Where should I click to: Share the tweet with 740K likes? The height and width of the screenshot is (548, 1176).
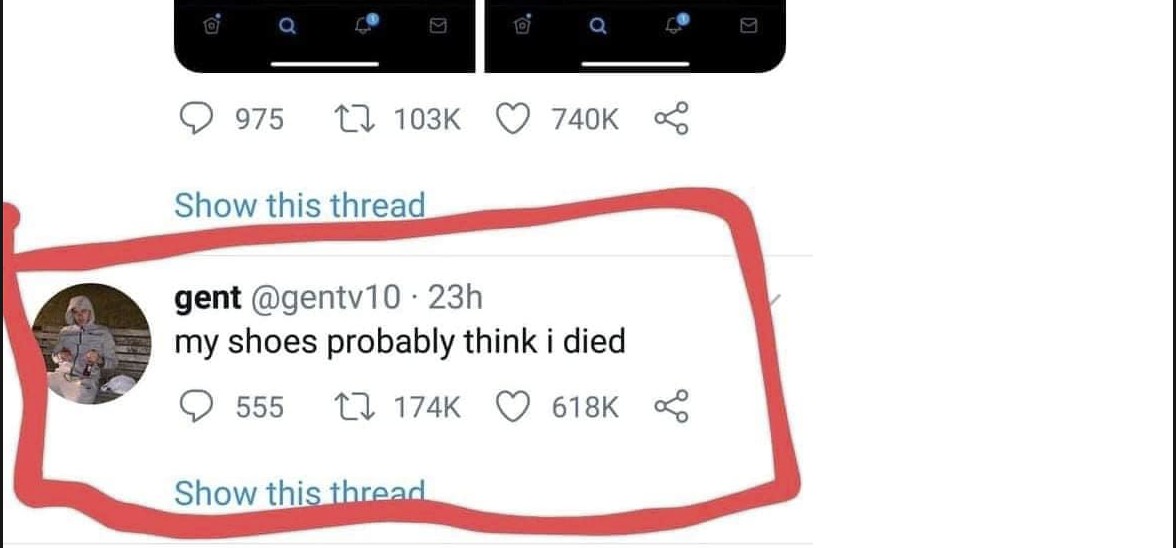[671, 120]
